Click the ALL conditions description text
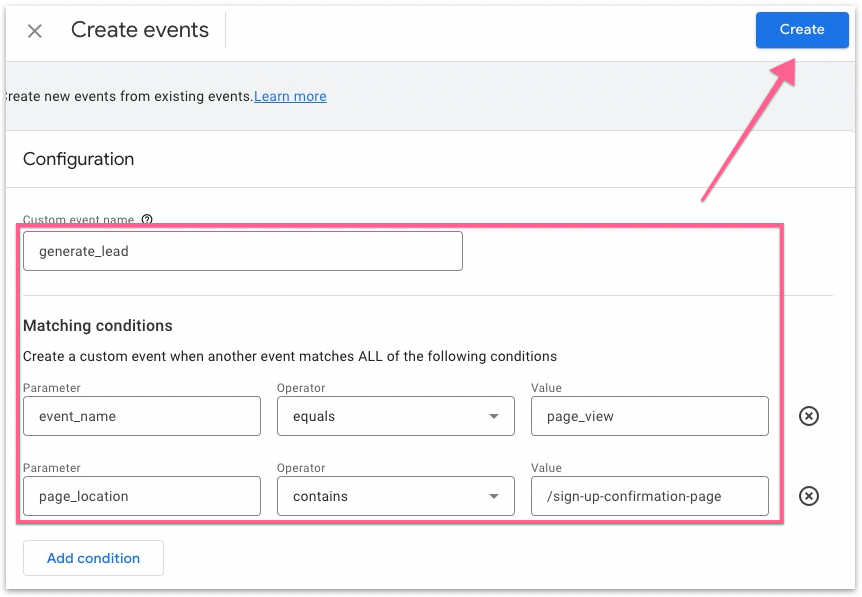 tap(290, 356)
